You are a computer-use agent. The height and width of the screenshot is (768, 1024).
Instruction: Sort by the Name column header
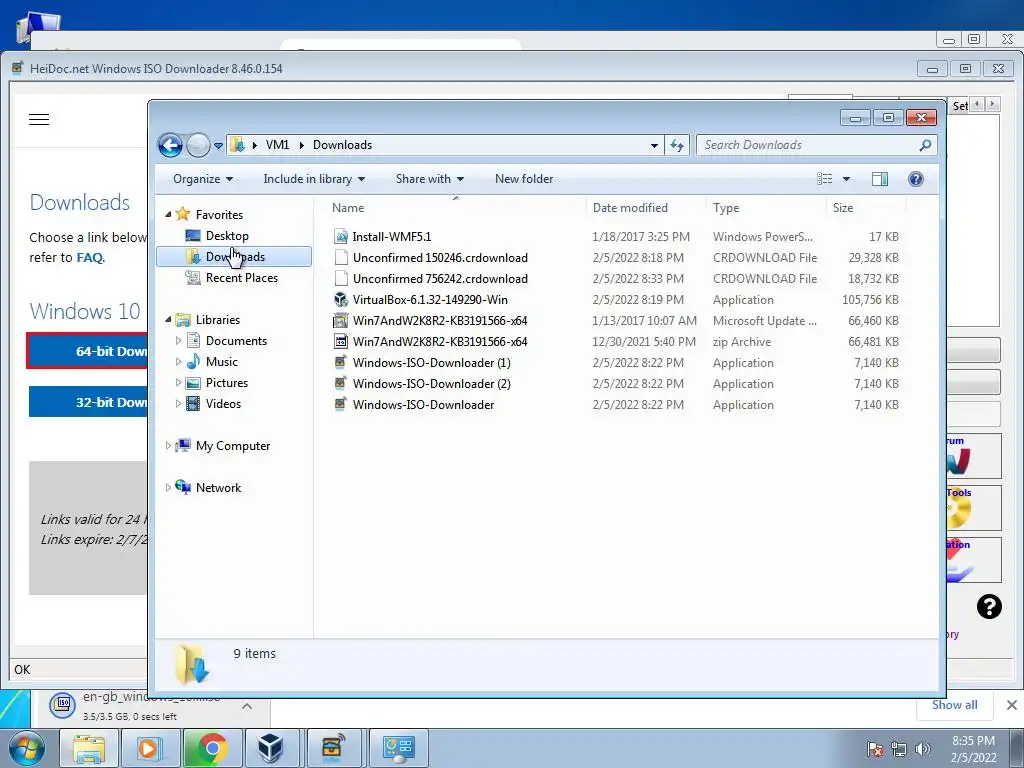click(x=455, y=208)
